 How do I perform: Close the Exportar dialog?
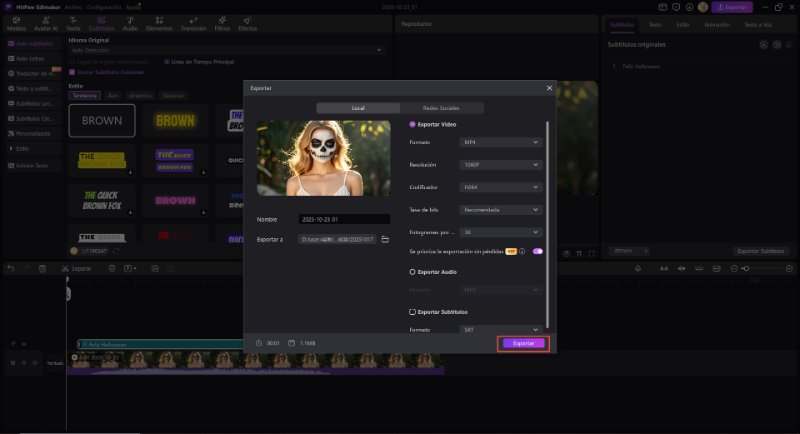549,88
